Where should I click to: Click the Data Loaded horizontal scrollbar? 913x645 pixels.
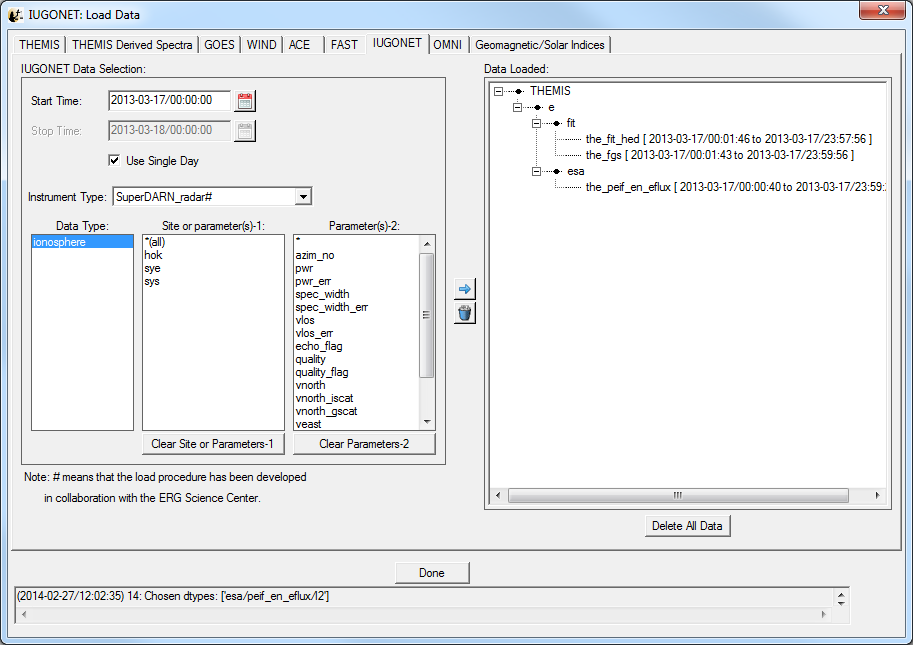677,495
